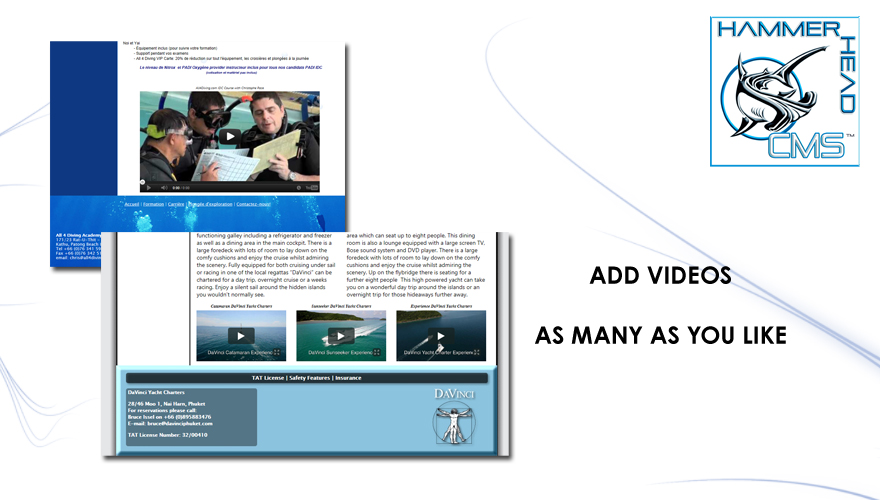Image resolution: width=880 pixels, height=500 pixels.
Task: Play the DaVinci Yacht Charter Experience video
Action: [441, 336]
